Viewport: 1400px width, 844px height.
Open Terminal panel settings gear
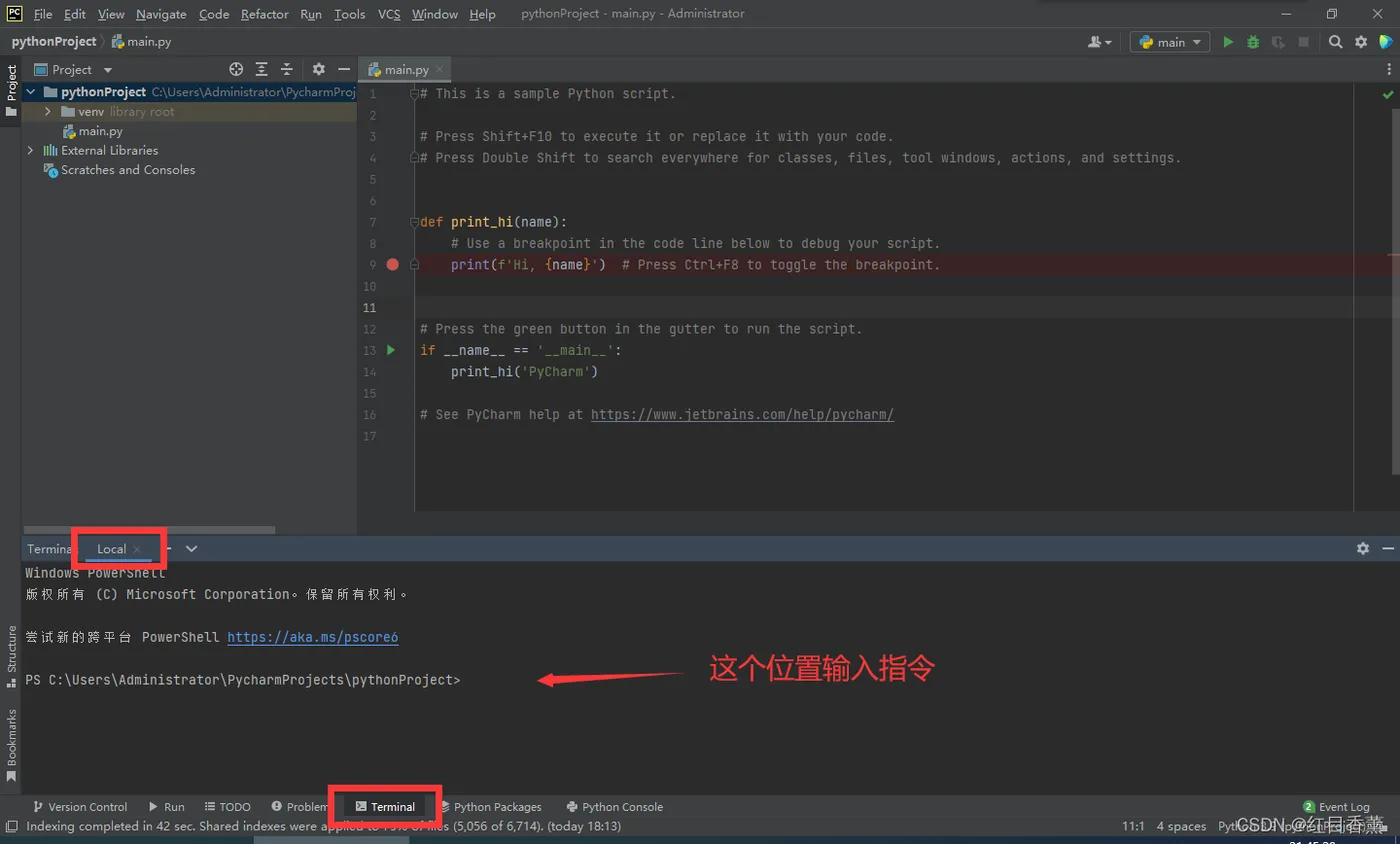(x=1362, y=548)
